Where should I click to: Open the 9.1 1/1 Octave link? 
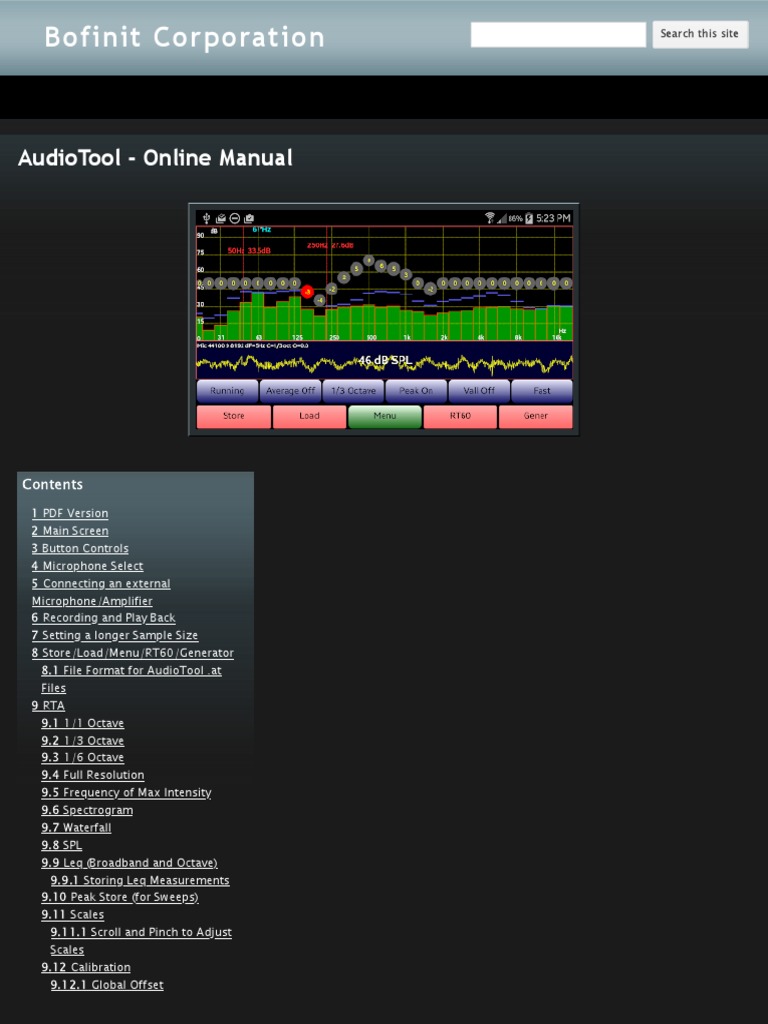(x=83, y=723)
